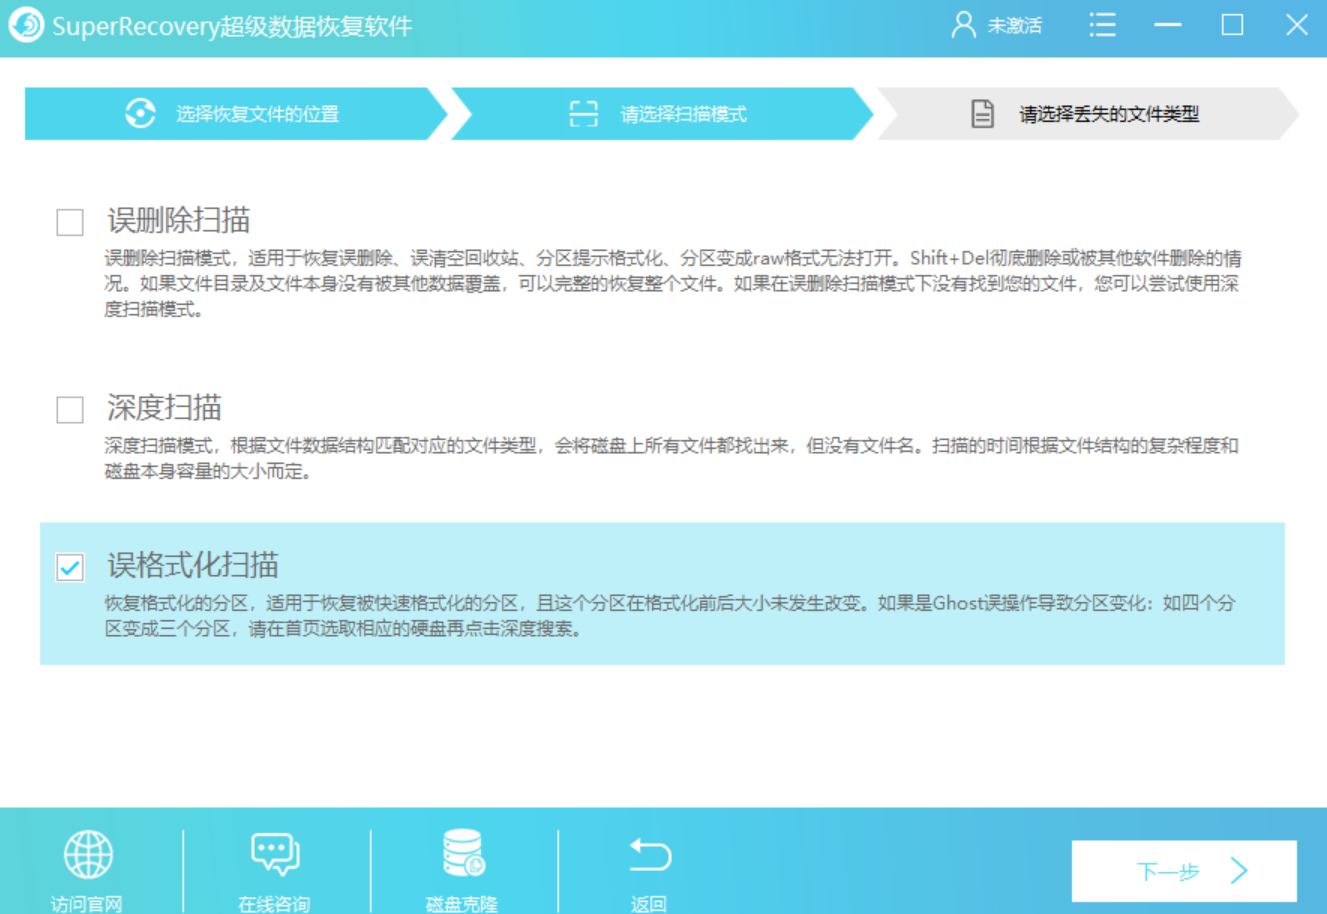
Task: Click the document icon in 请选择丢失的文件类型 step
Action: click(x=983, y=114)
